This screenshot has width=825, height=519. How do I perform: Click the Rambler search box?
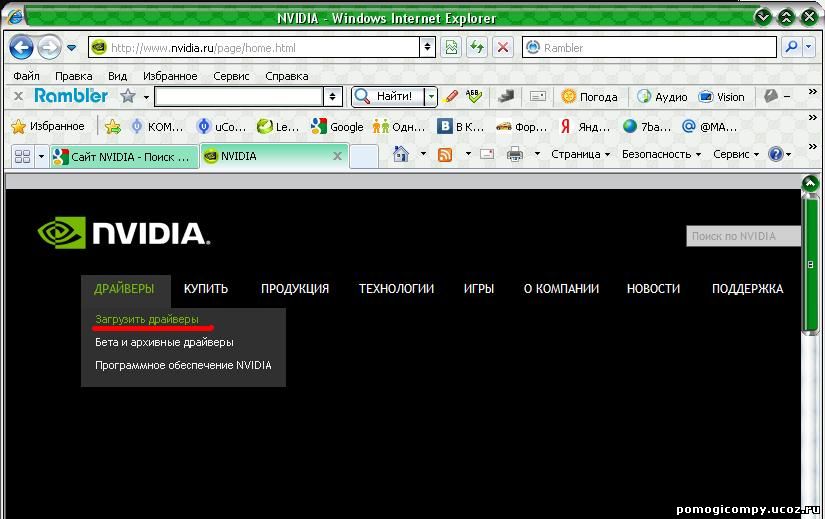pyautogui.click(x=649, y=47)
